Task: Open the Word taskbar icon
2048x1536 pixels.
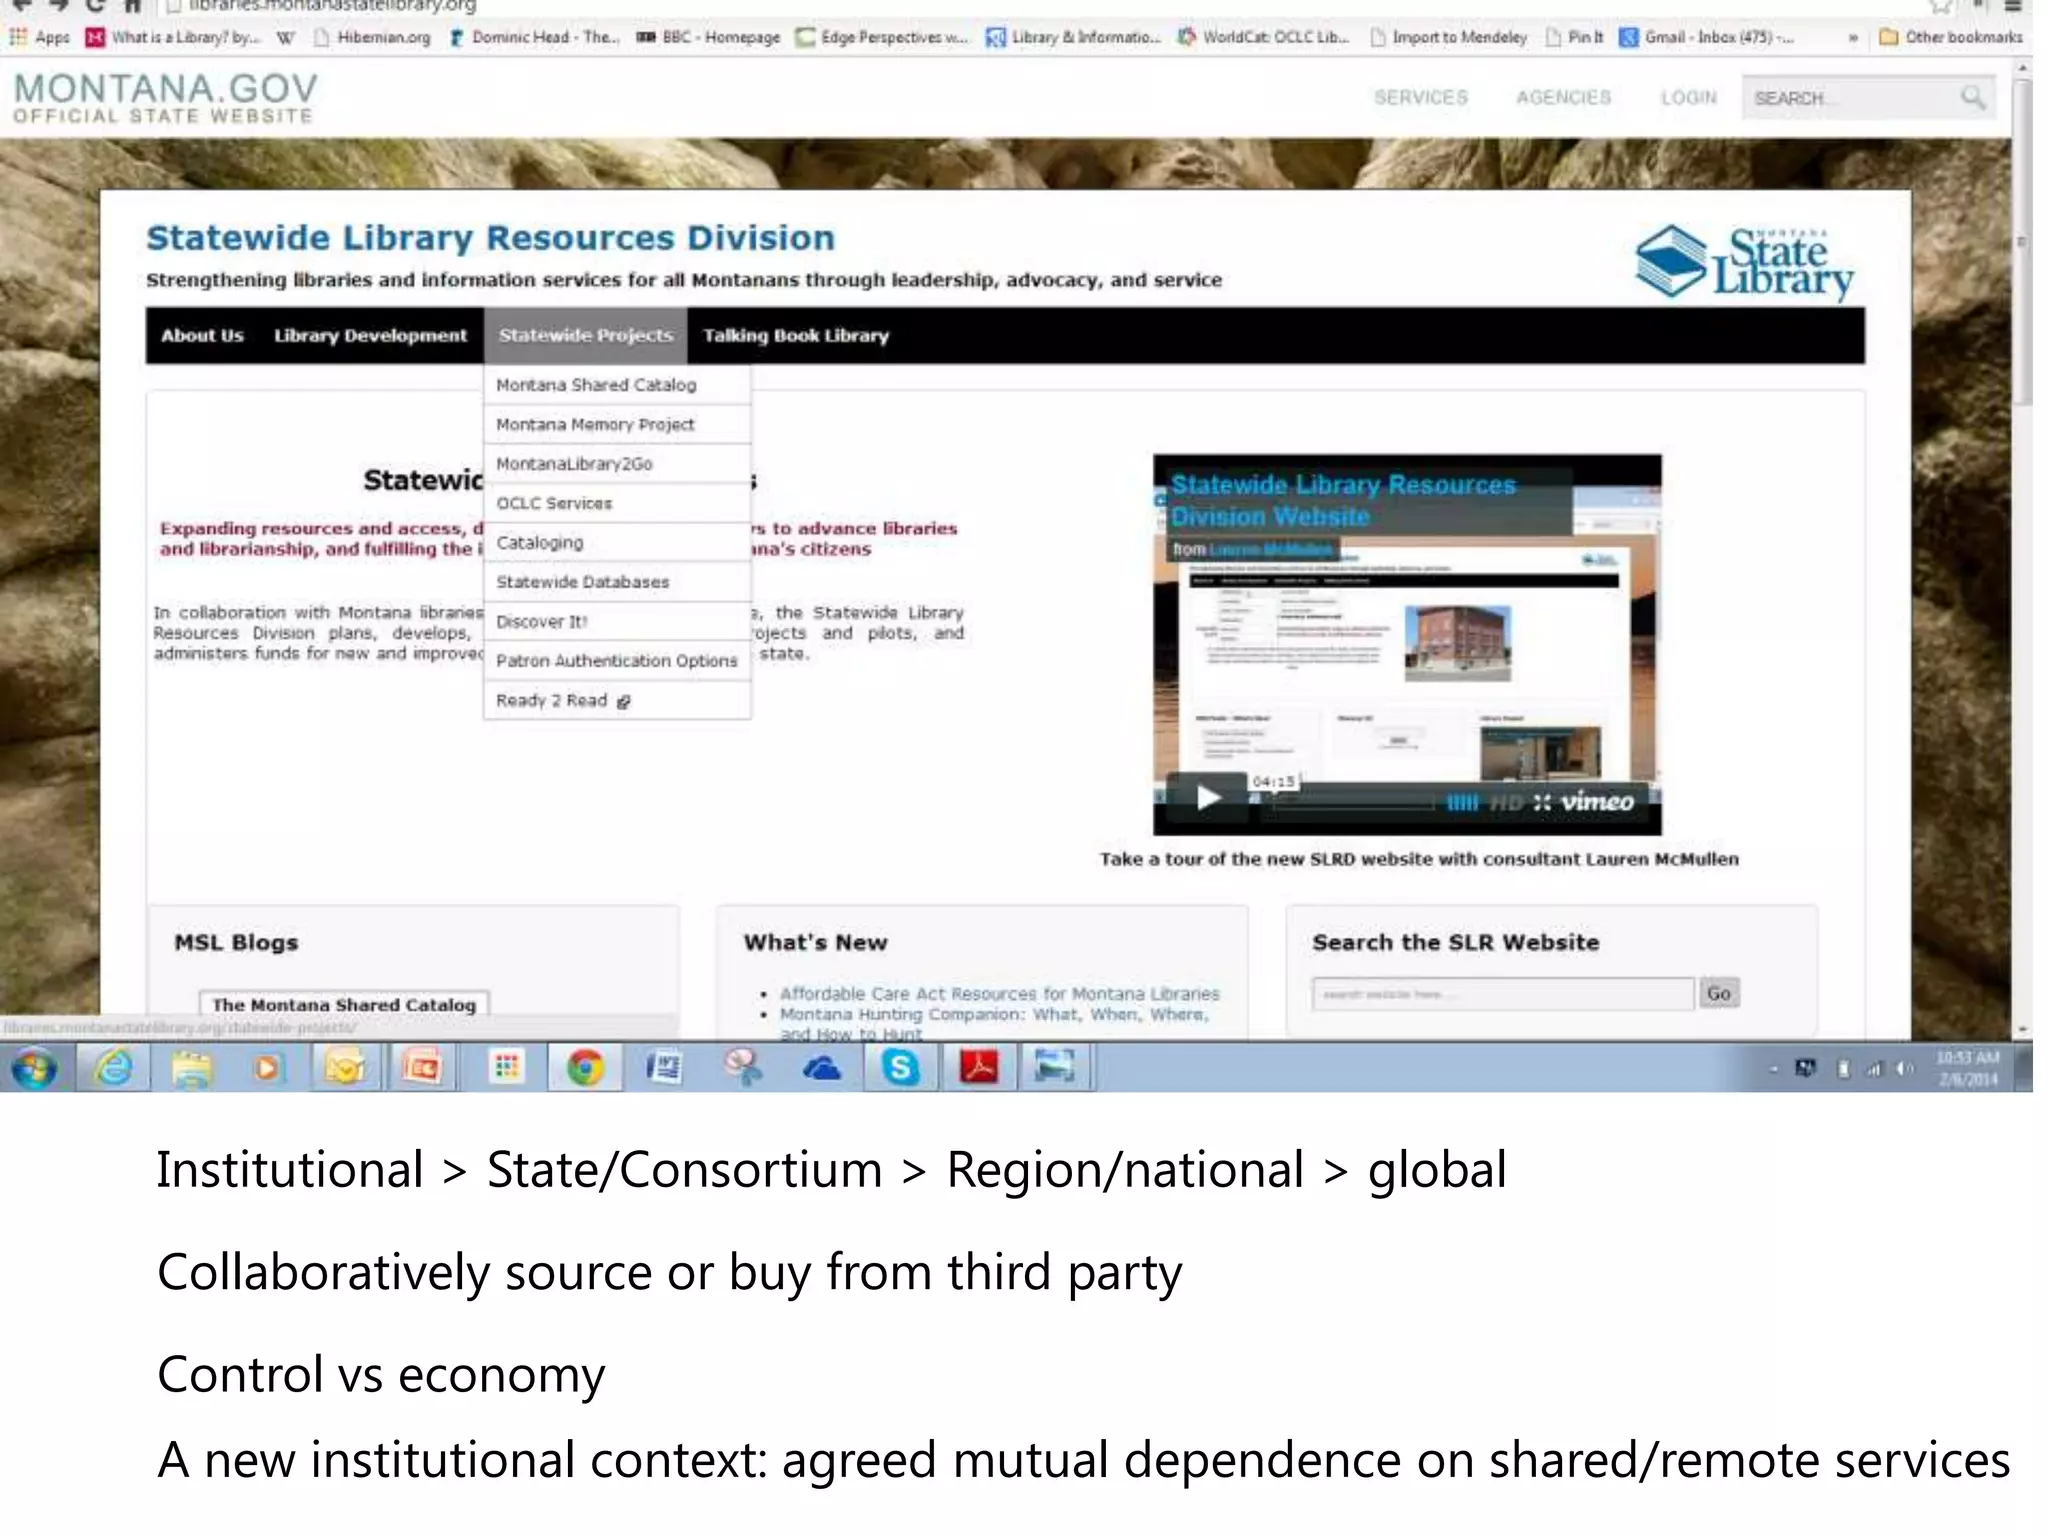Action: [x=663, y=1068]
